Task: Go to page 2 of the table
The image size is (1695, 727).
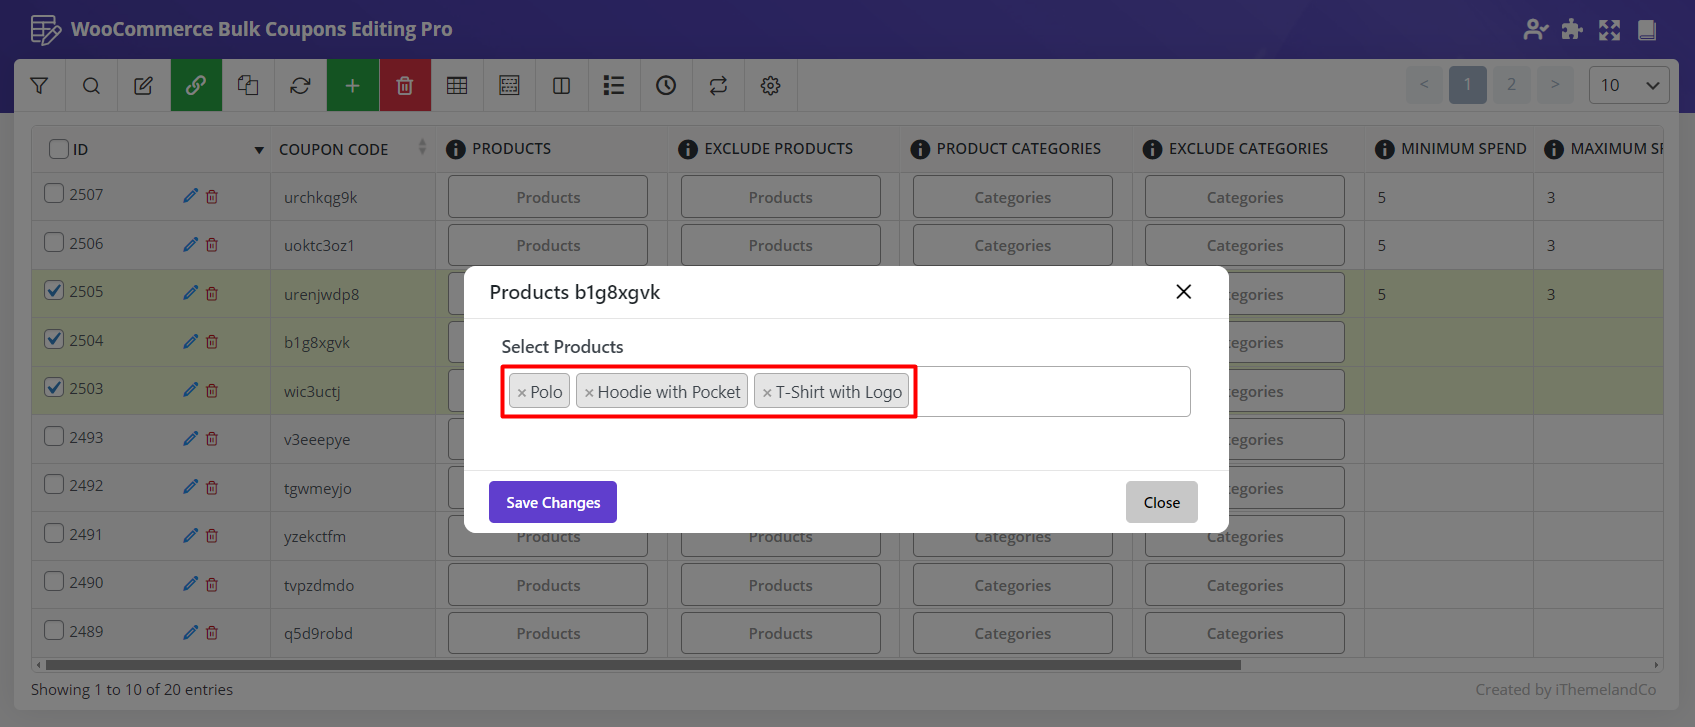Action: 1511,85
